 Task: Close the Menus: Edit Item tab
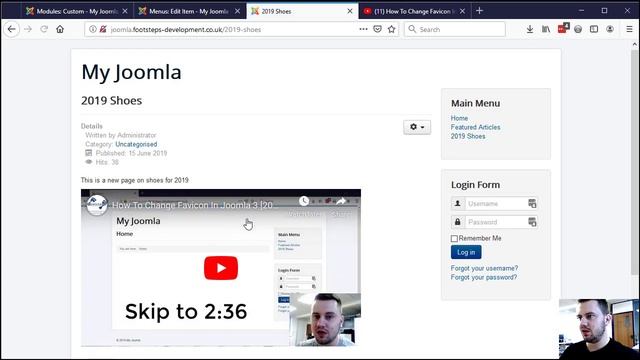237,11
